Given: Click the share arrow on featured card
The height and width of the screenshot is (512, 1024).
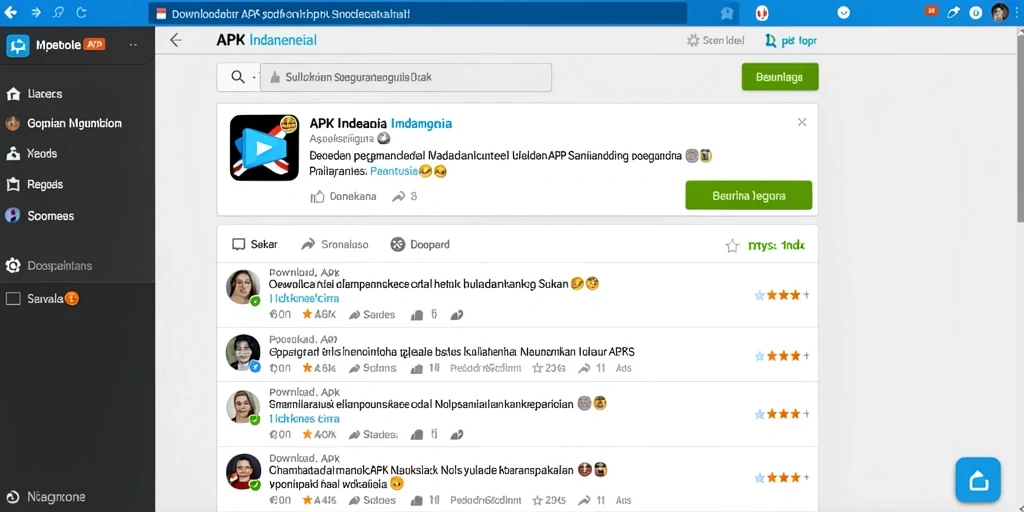Looking at the screenshot, I should tap(398, 196).
